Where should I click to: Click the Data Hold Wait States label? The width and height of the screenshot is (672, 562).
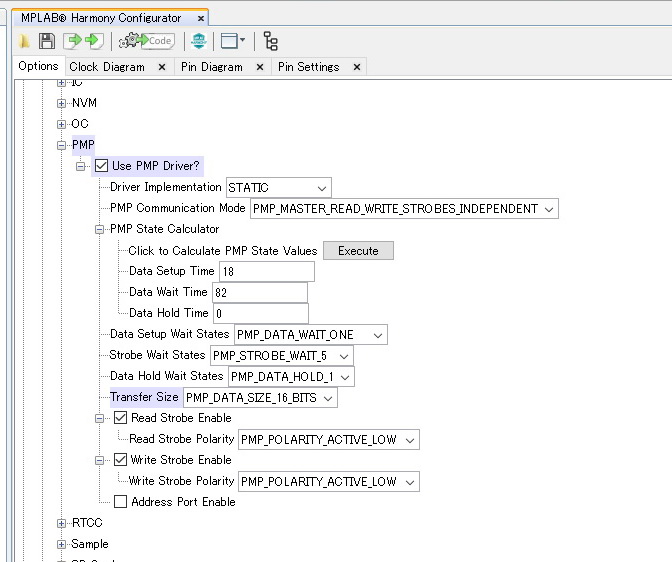(167, 376)
